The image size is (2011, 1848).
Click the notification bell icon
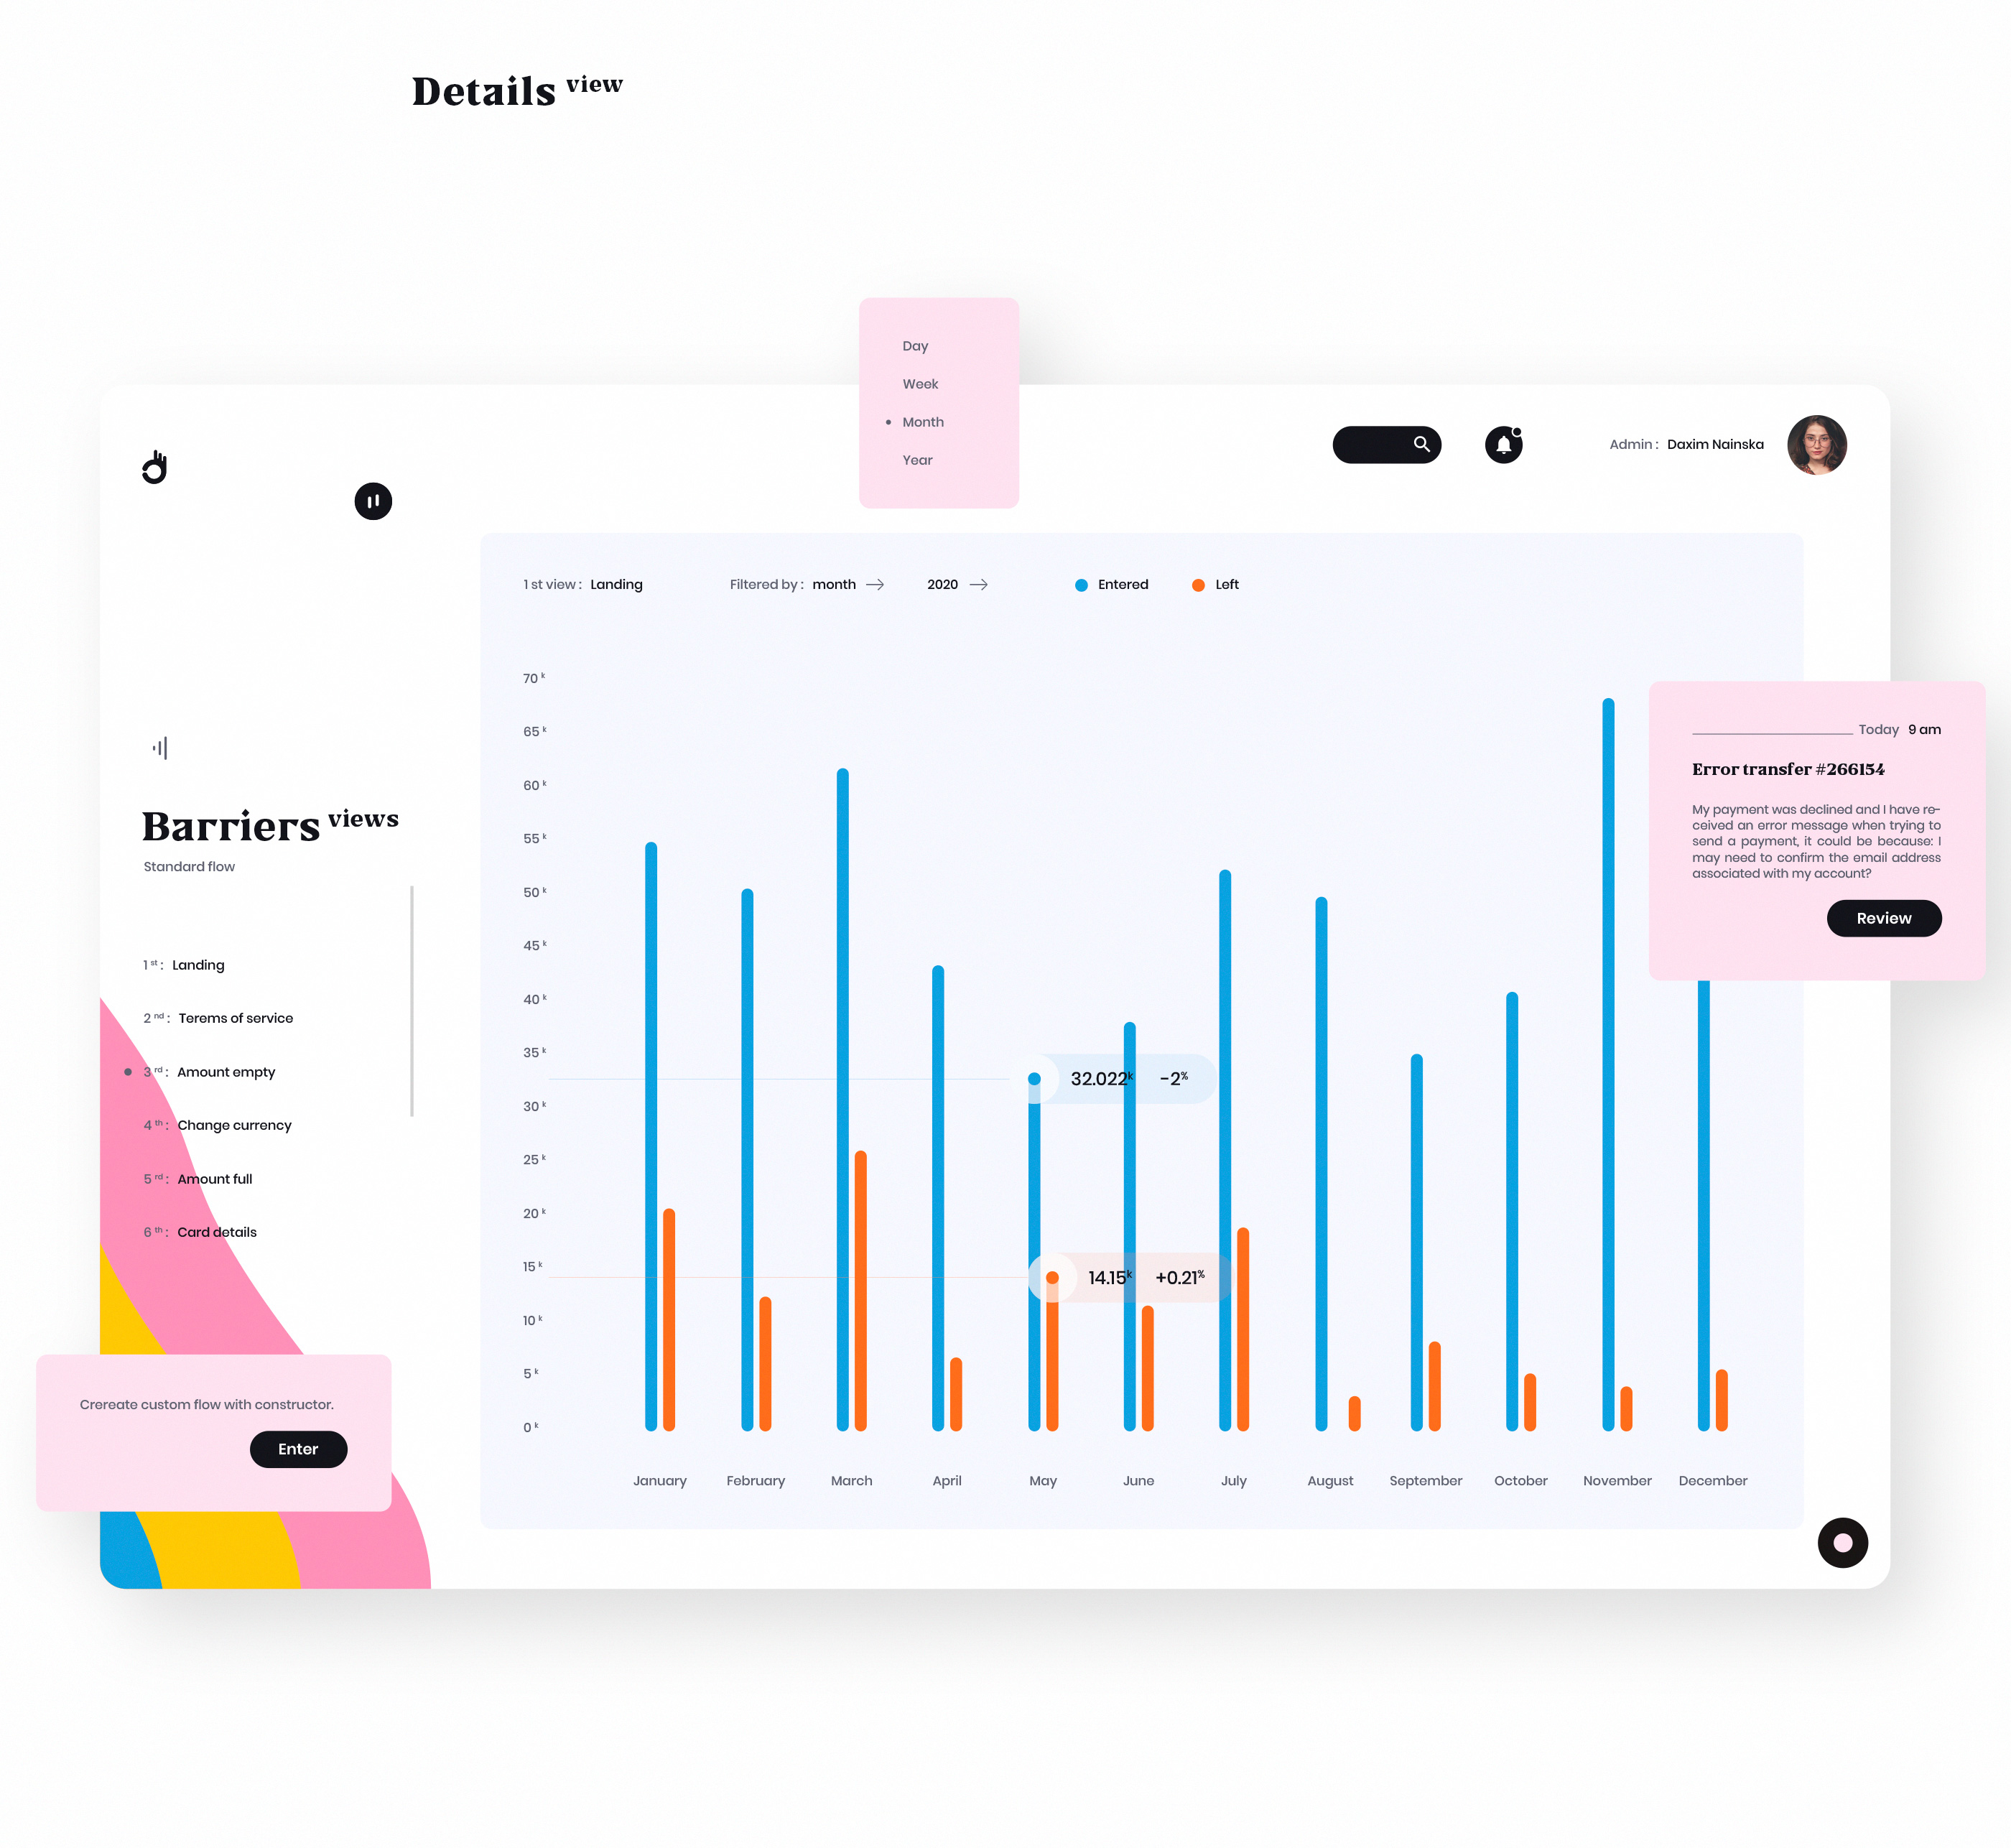coord(1503,443)
